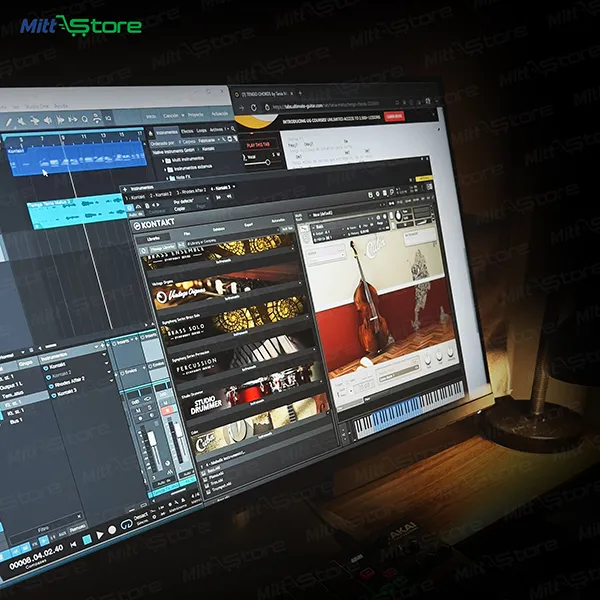
Task: Click the Manage Libraries button in Kontakt
Action: (164, 247)
